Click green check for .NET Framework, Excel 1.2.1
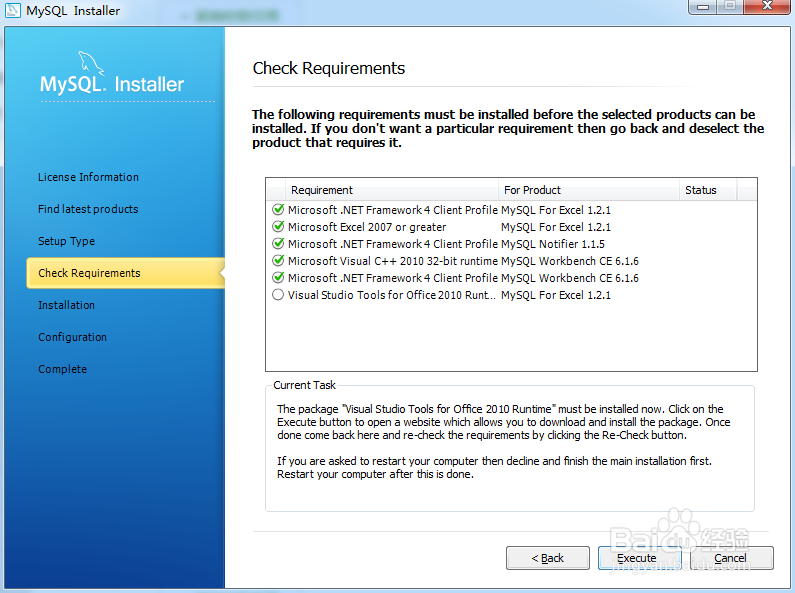The height and width of the screenshot is (593, 795). pos(278,209)
